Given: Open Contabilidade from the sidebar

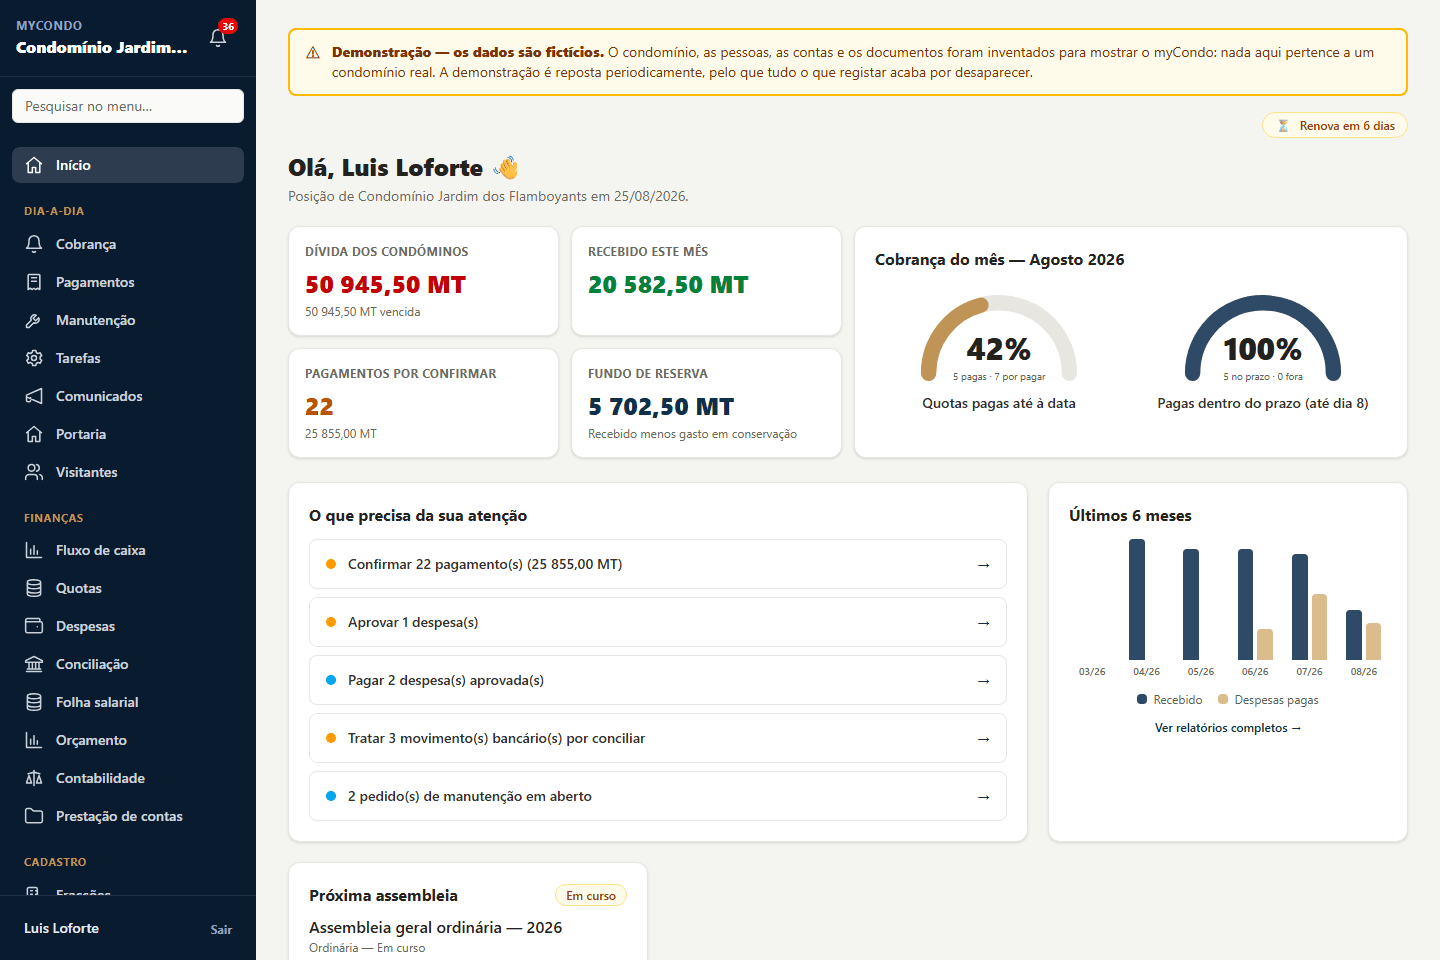Looking at the screenshot, I should [x=128, y=778].
